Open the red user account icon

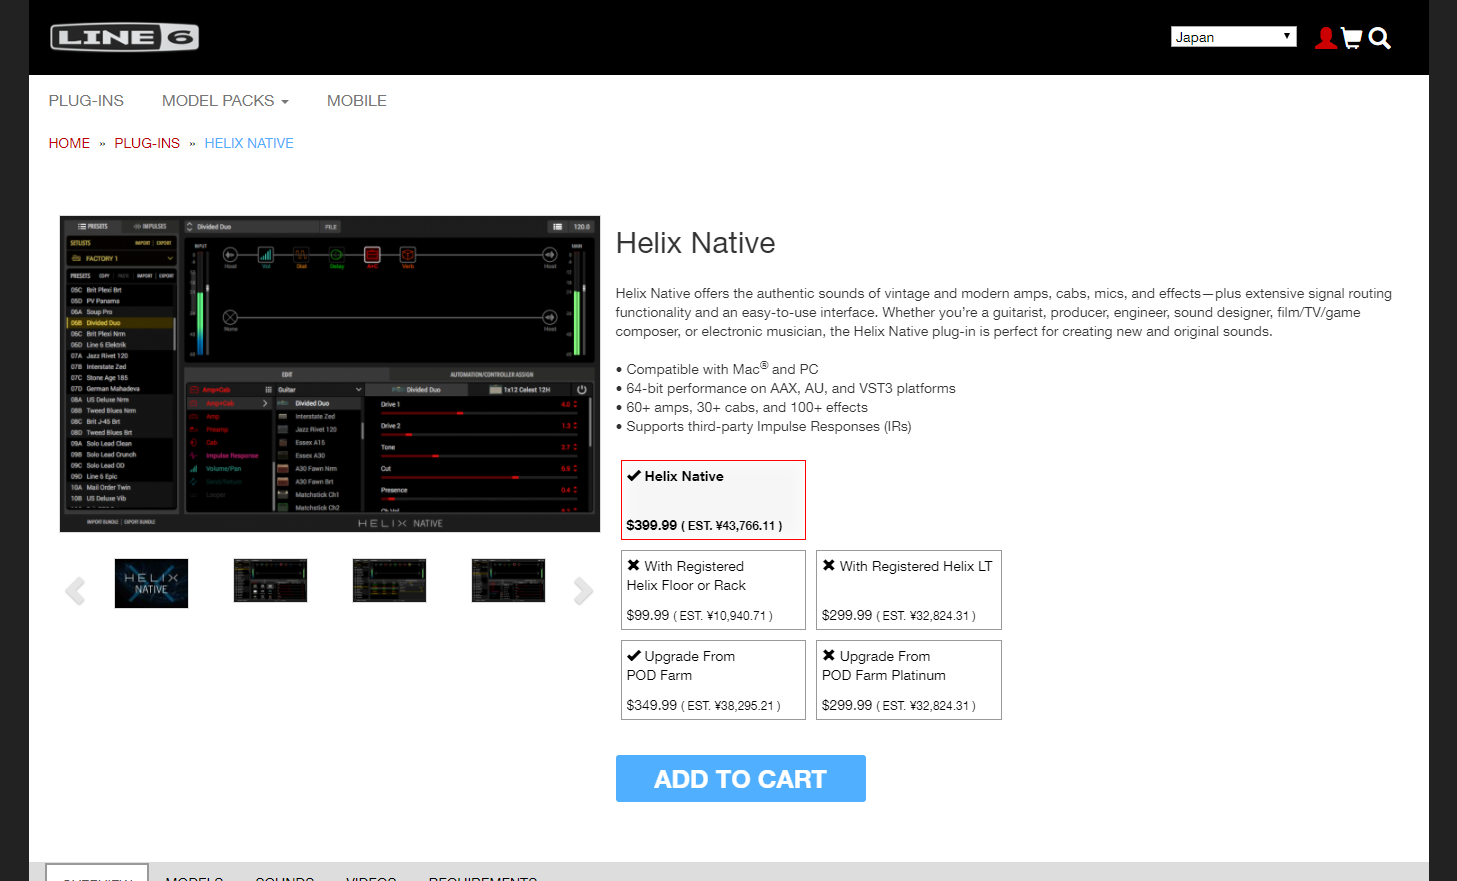1326,38
